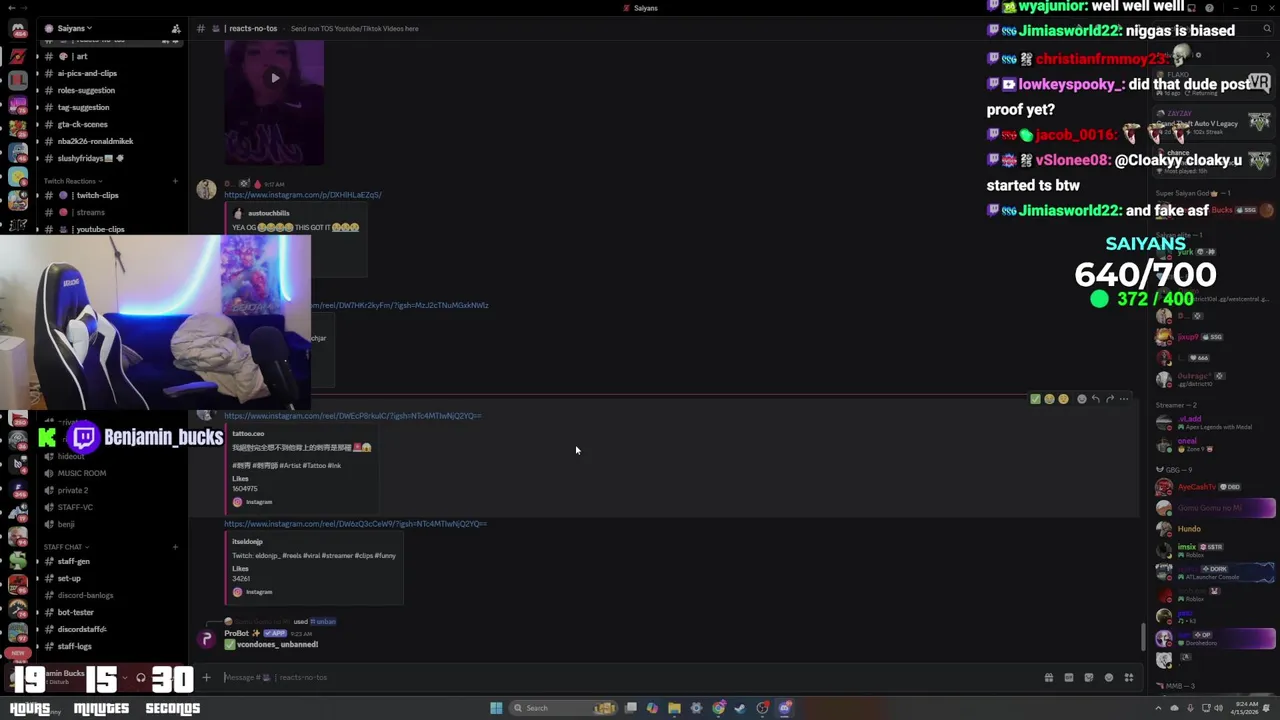1280x720 pixels.
Task: Add the laughing emoji quick reaction
Action: click(1049, 399)
